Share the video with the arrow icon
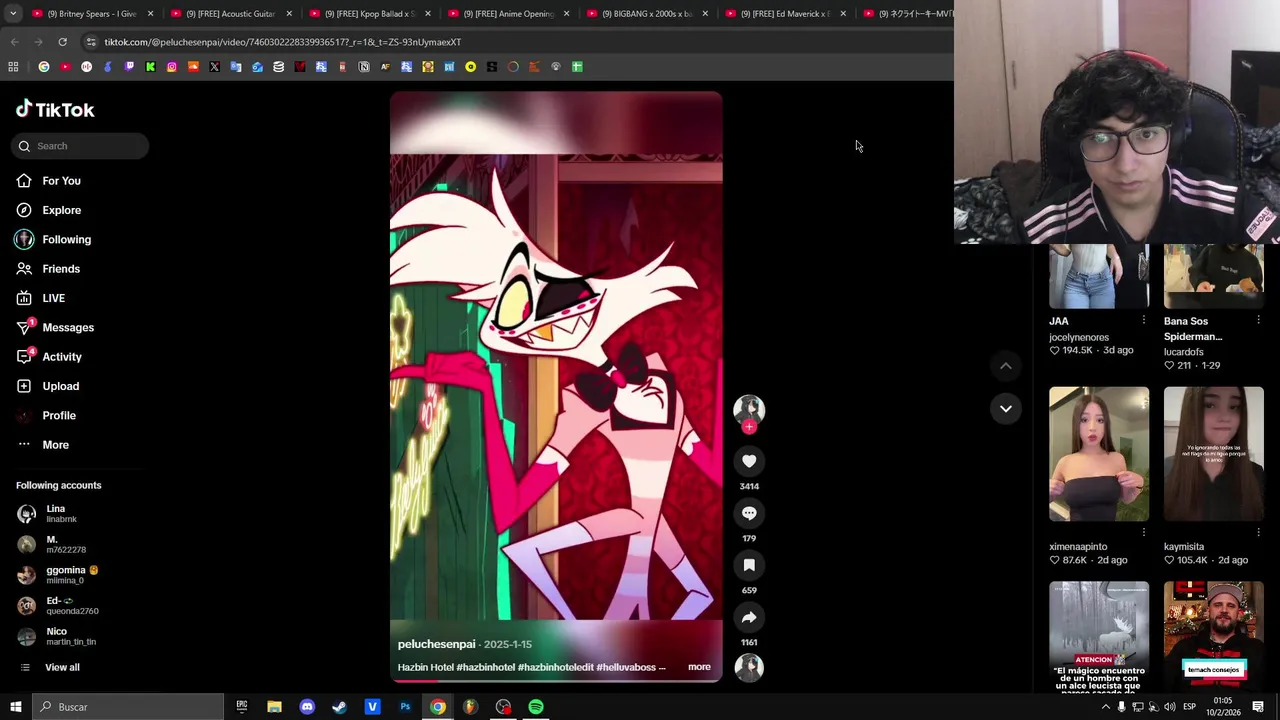This screenshot has height=720, width=1280. click(749, 617)
